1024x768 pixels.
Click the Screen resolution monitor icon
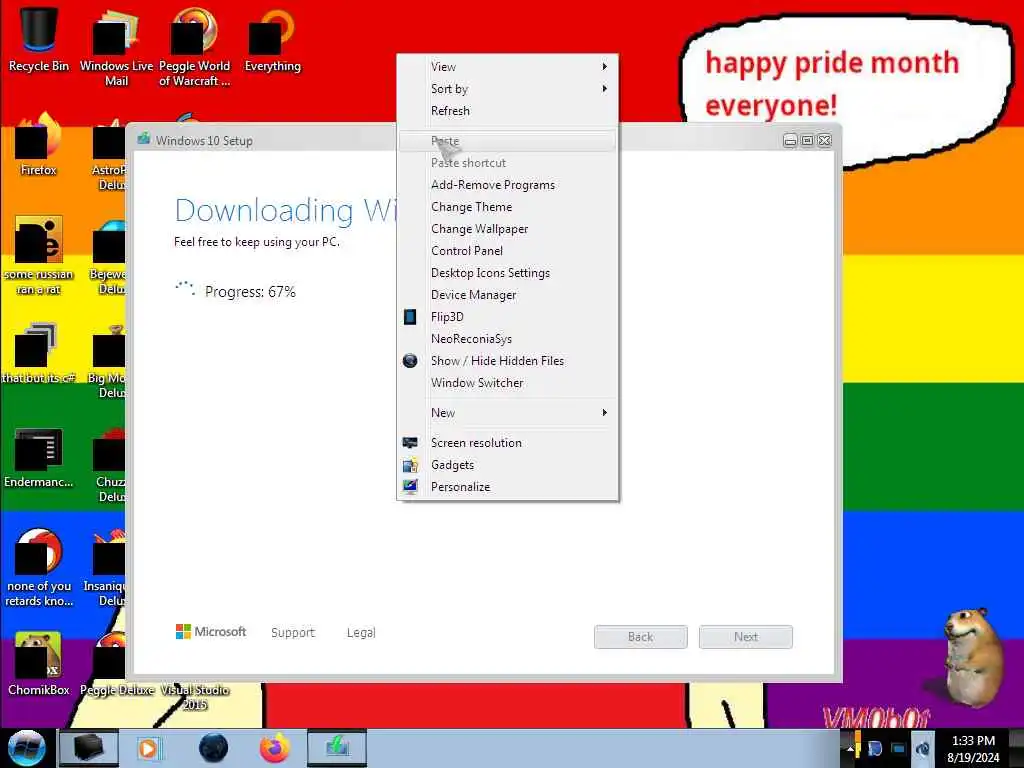(409, 443)
